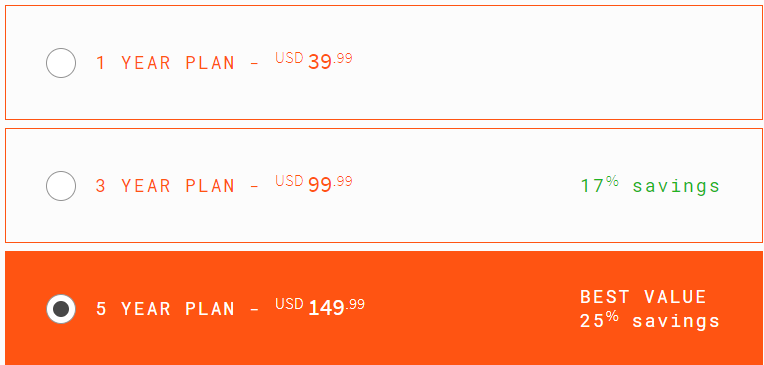This screenshot has width=764, height=365.
Task: Click the green '17% savings' text
Action: coord(650,186)
